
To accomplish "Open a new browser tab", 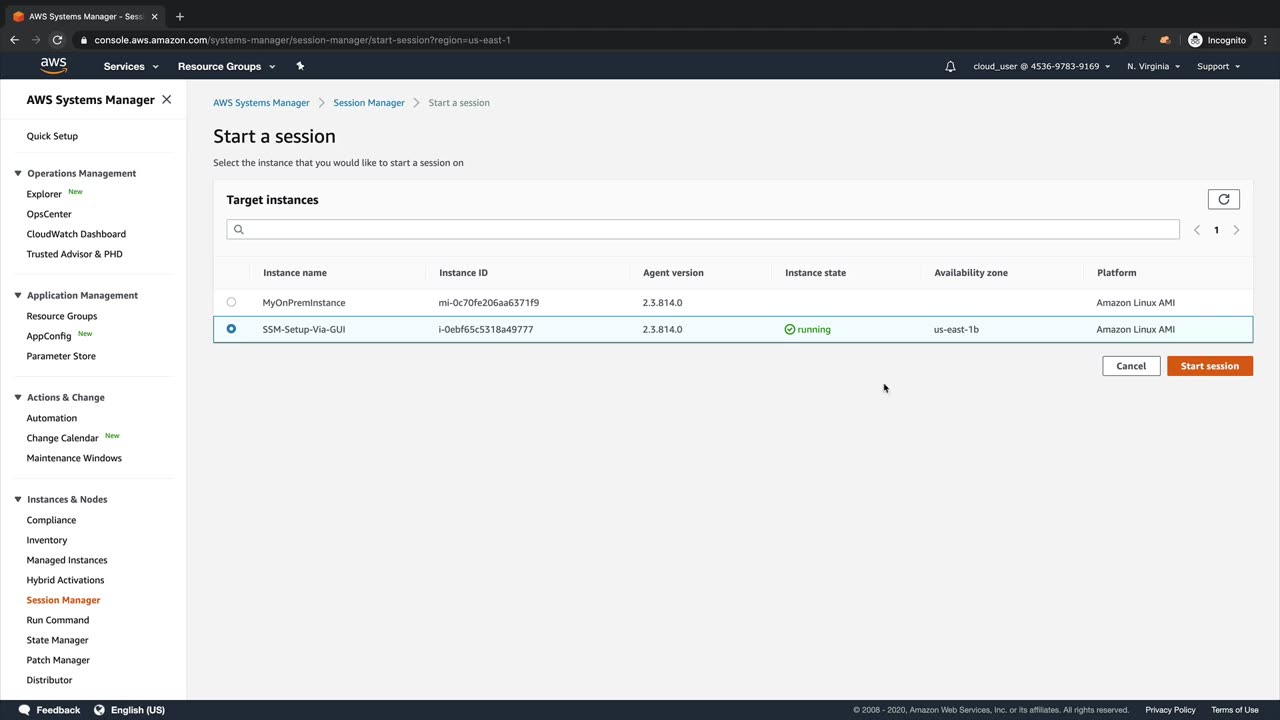I will pyautogui.click(x=180, y=16).
